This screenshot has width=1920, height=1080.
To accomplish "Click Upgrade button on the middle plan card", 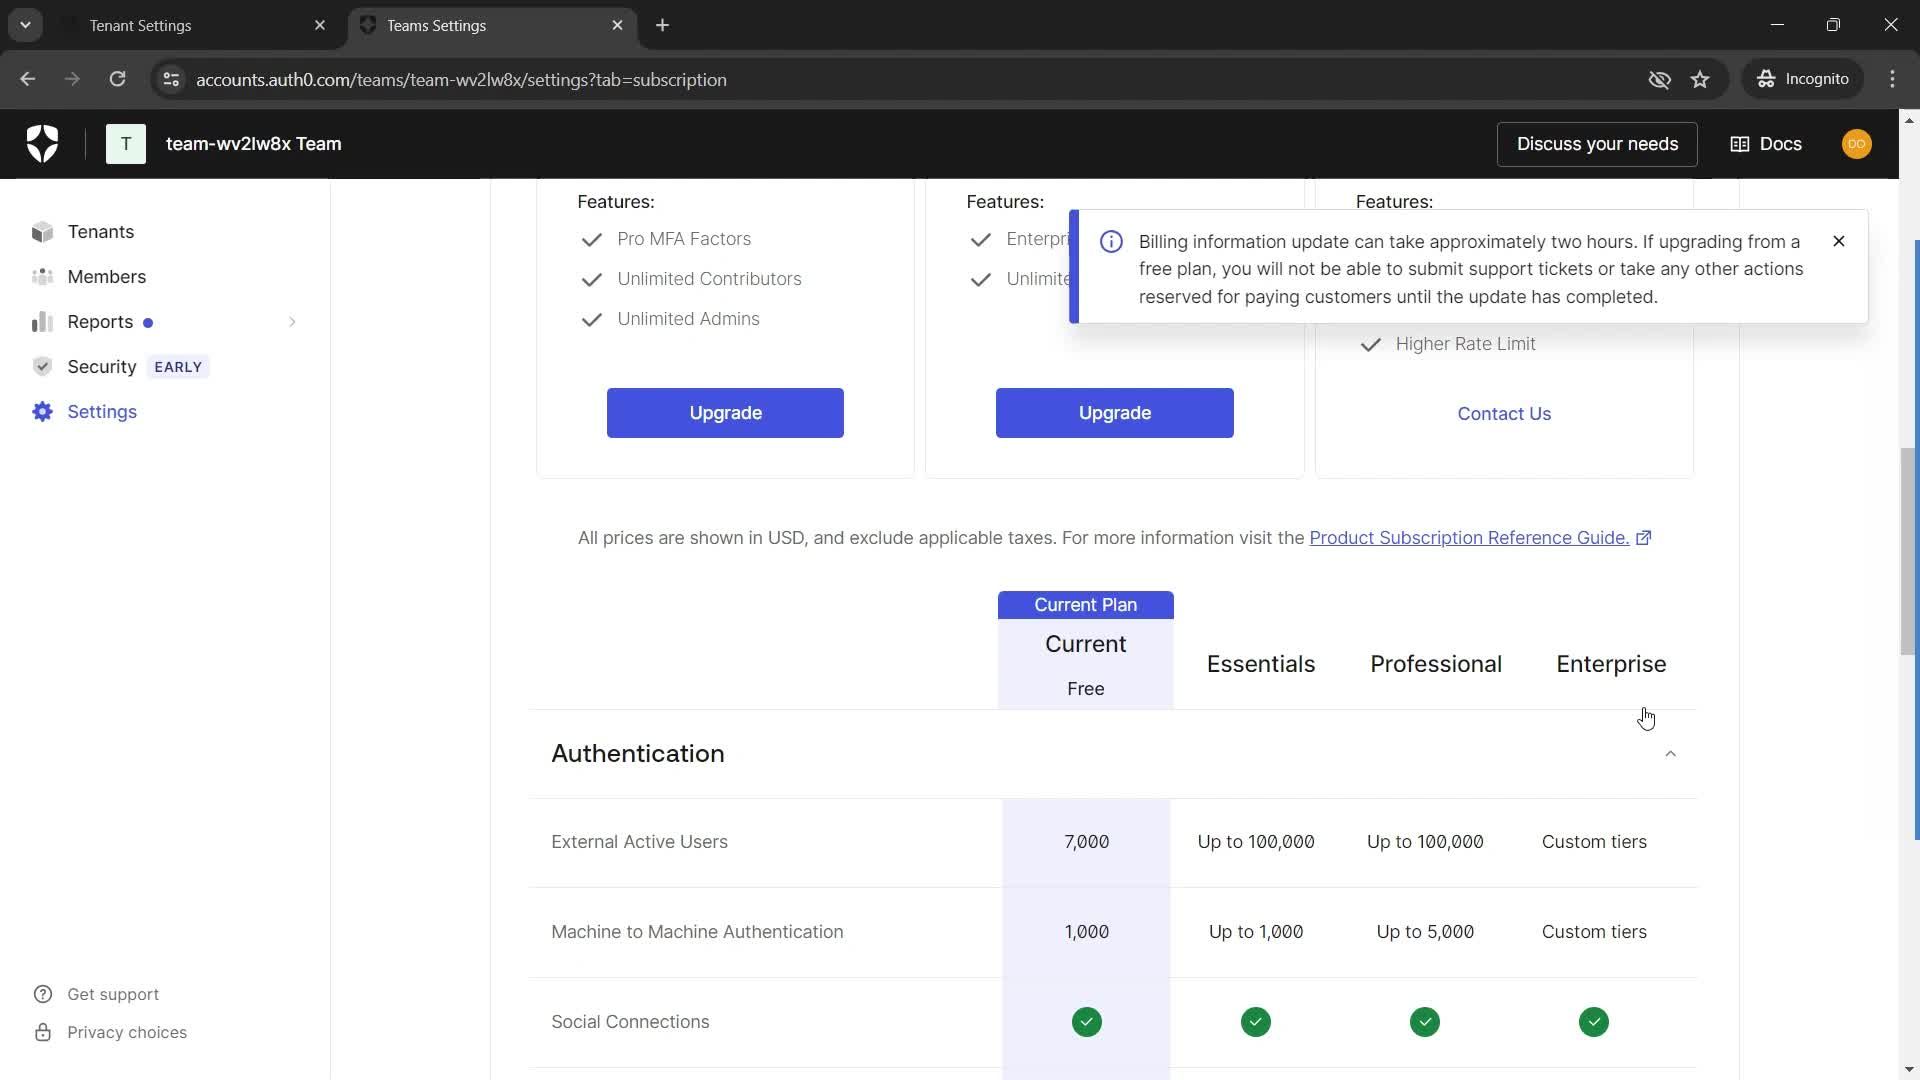I will pos(1114,413).
